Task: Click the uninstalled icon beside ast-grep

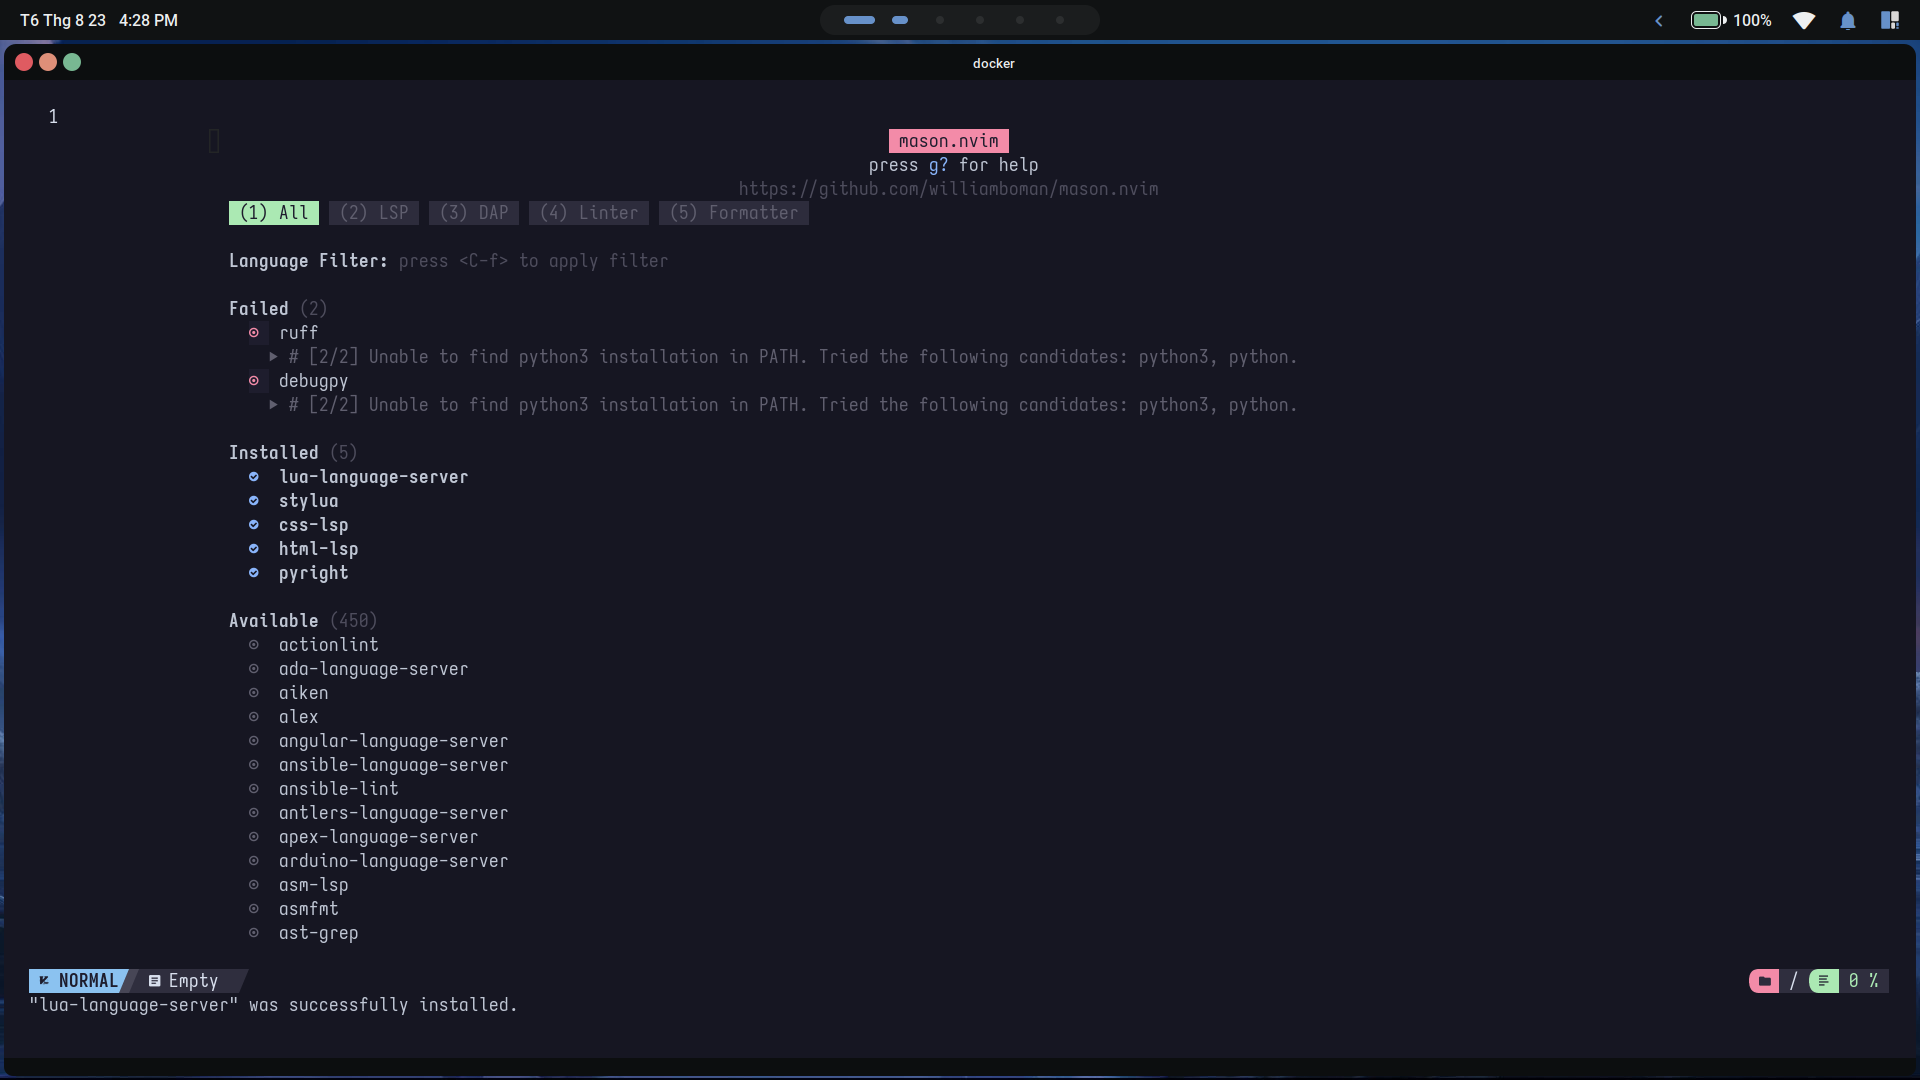Action: click(254, 933)
